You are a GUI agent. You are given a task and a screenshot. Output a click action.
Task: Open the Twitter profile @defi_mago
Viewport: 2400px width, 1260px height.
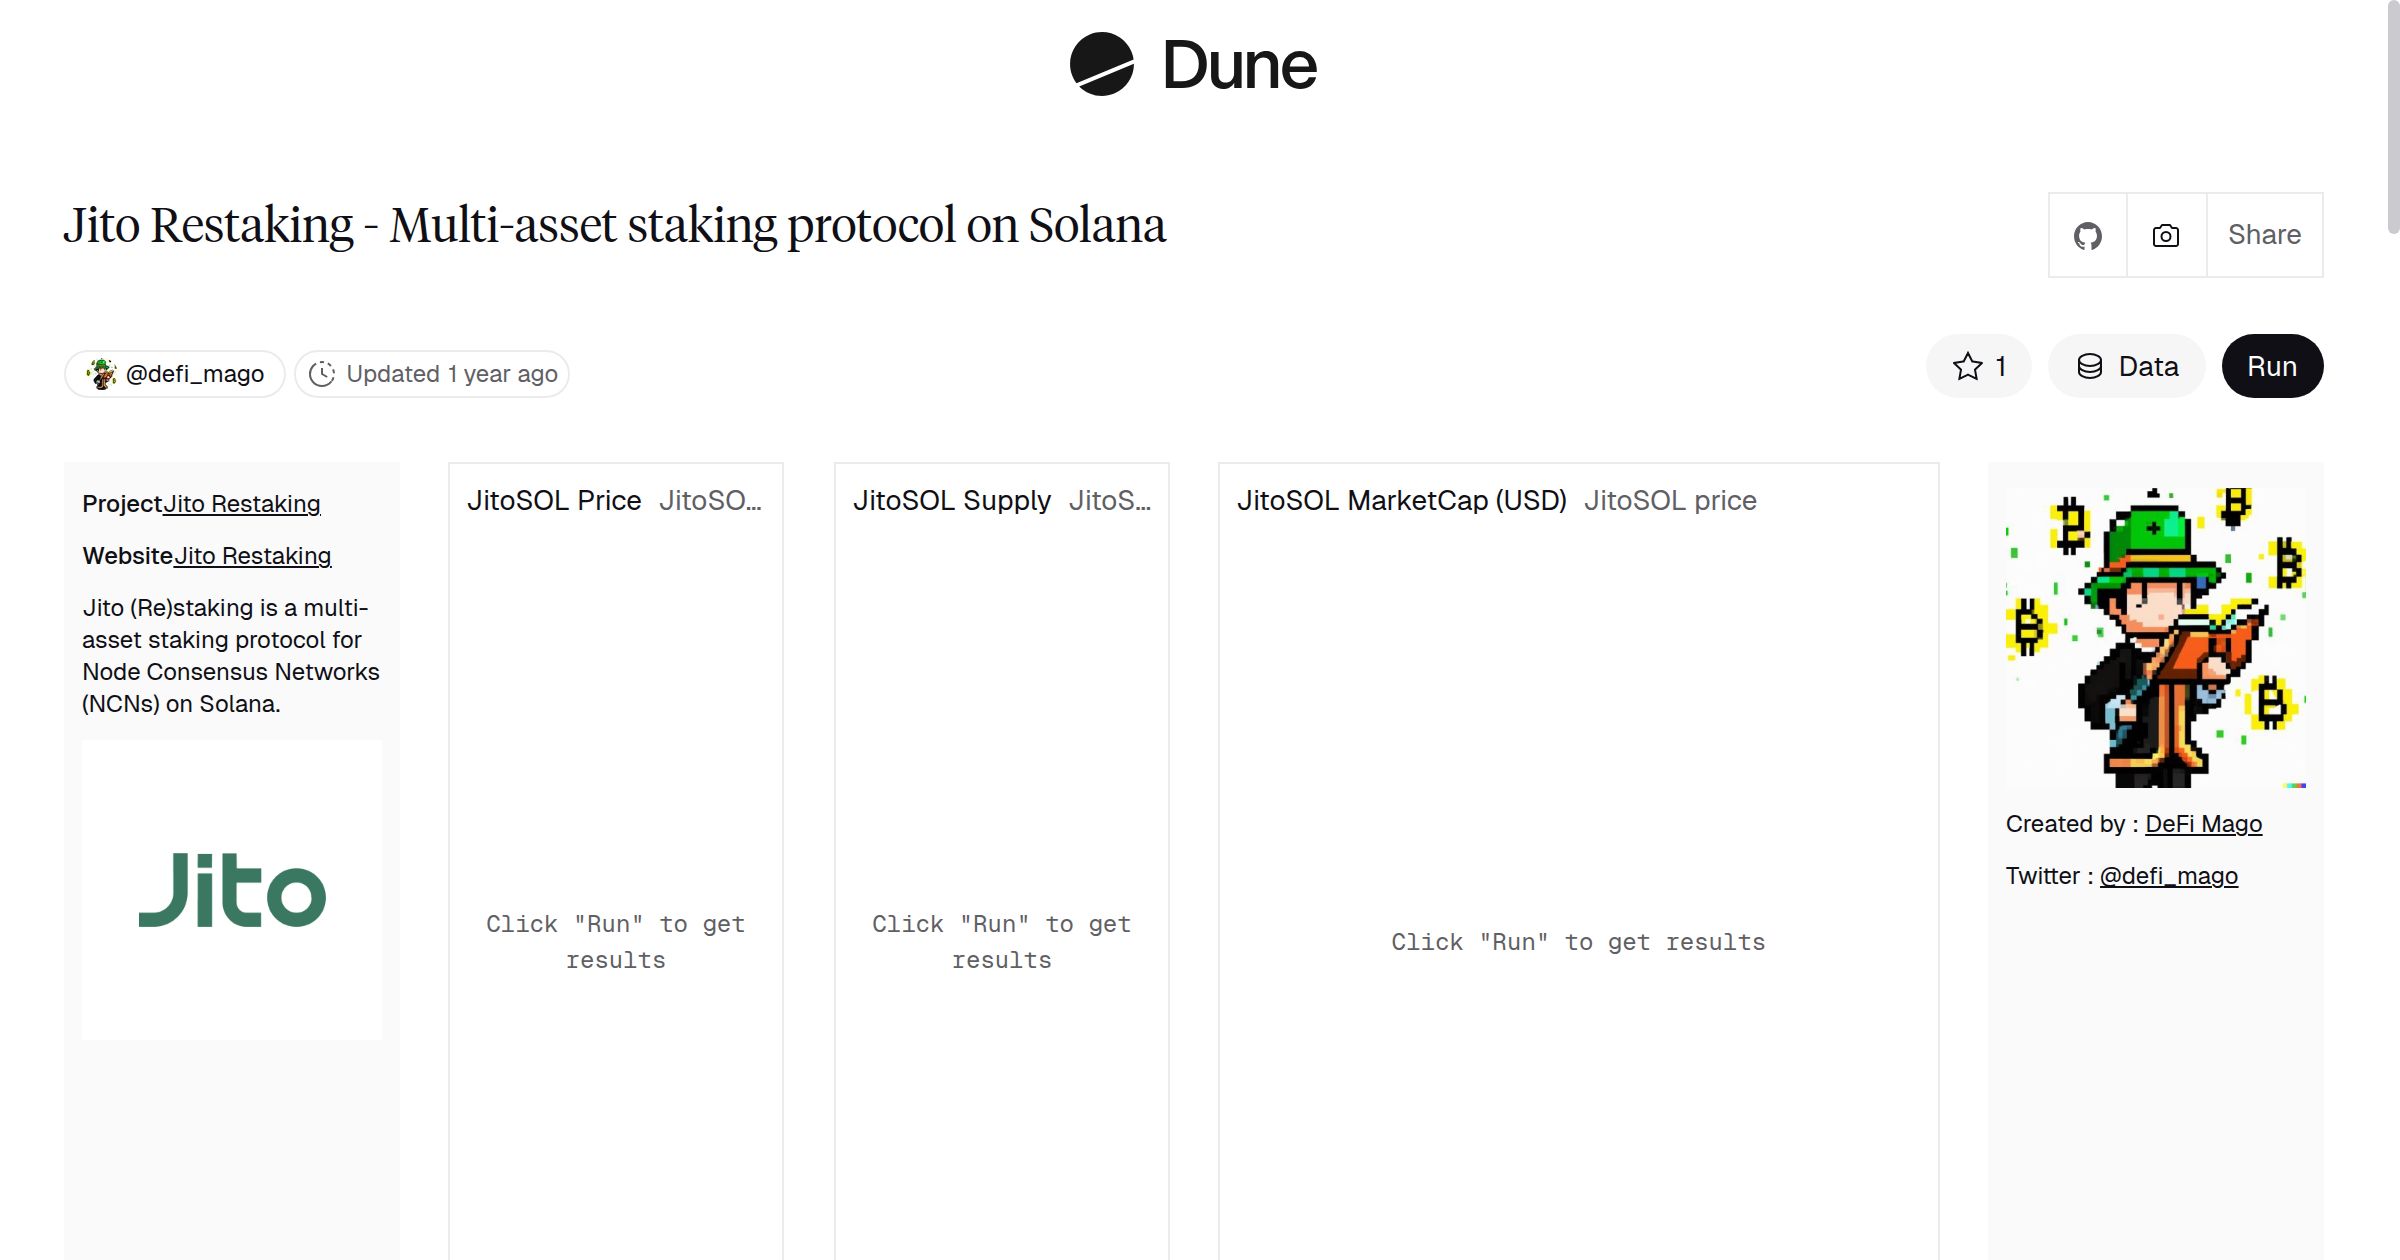[x=2170, y=875]
